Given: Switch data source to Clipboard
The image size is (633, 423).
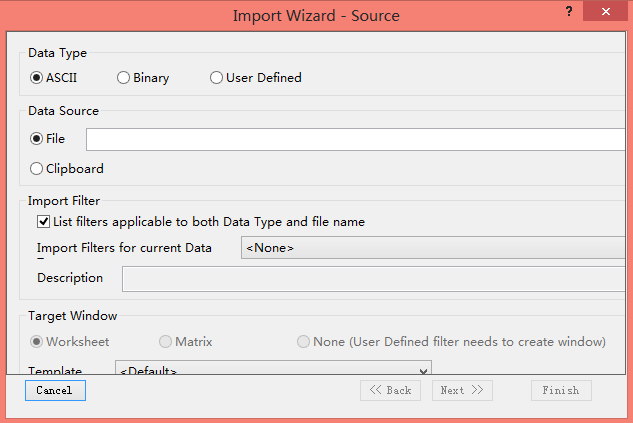Looking at the screenshot, I should click(x=37, y=169).
